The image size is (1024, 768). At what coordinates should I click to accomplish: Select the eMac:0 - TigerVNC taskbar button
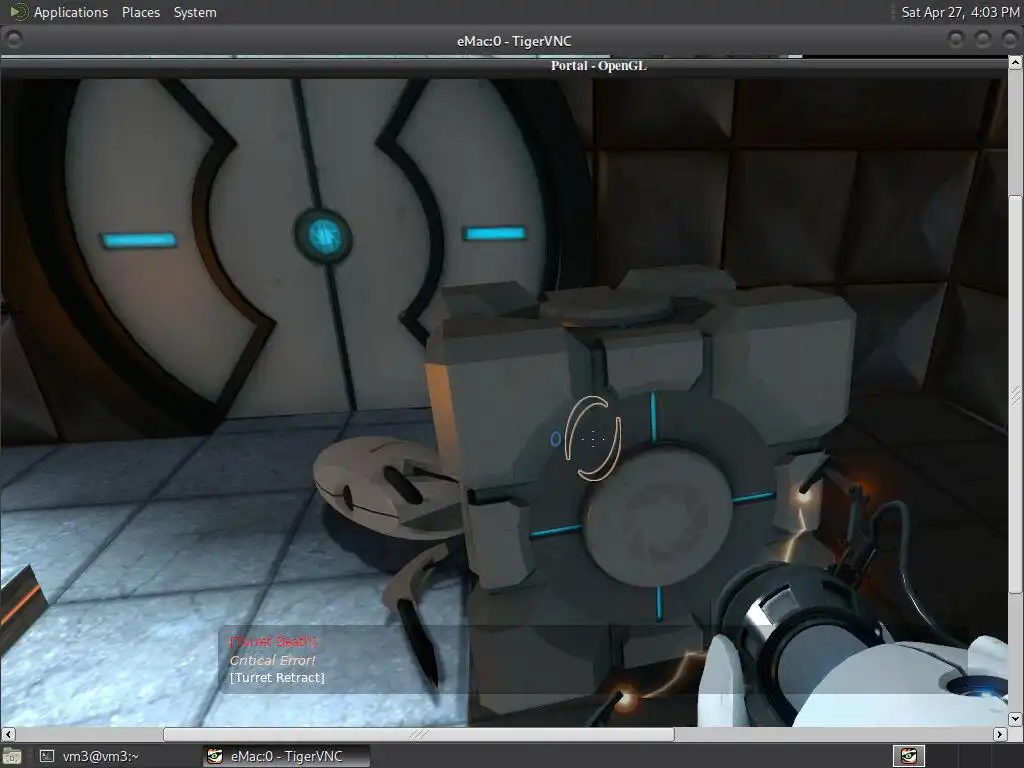[x=285, y=756]
